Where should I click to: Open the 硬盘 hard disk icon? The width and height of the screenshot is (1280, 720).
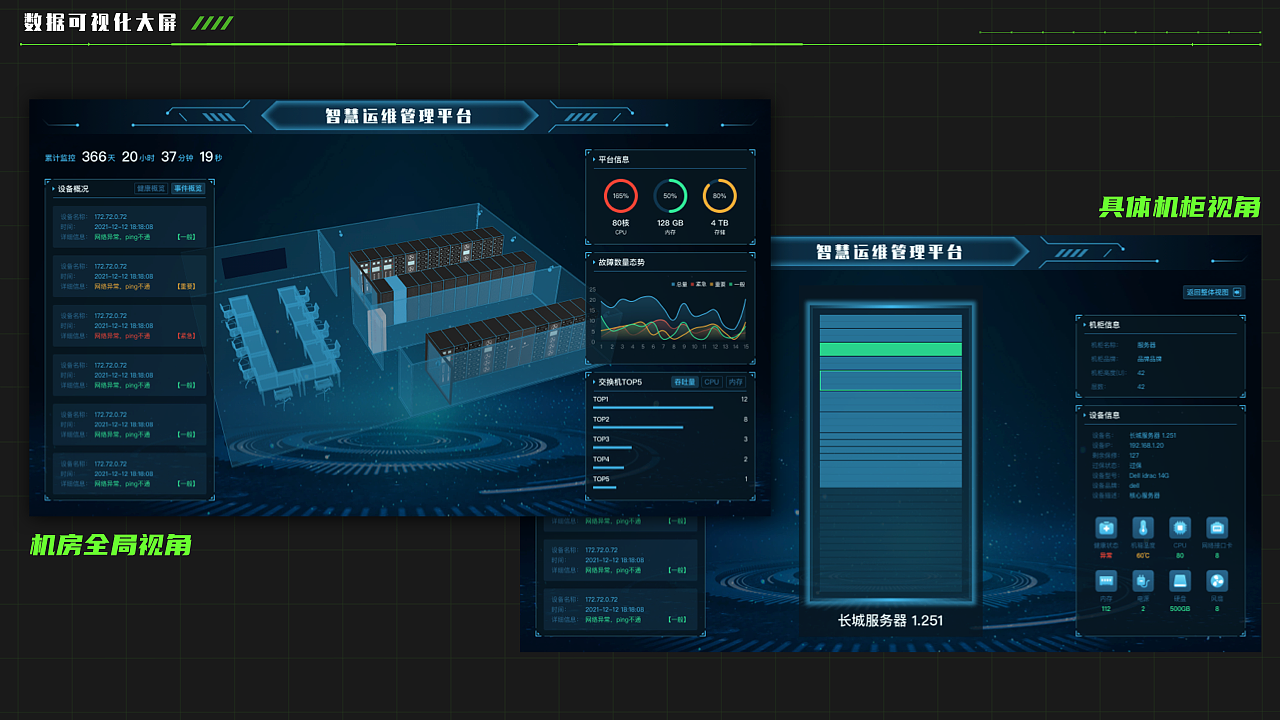click(1180, 581)
